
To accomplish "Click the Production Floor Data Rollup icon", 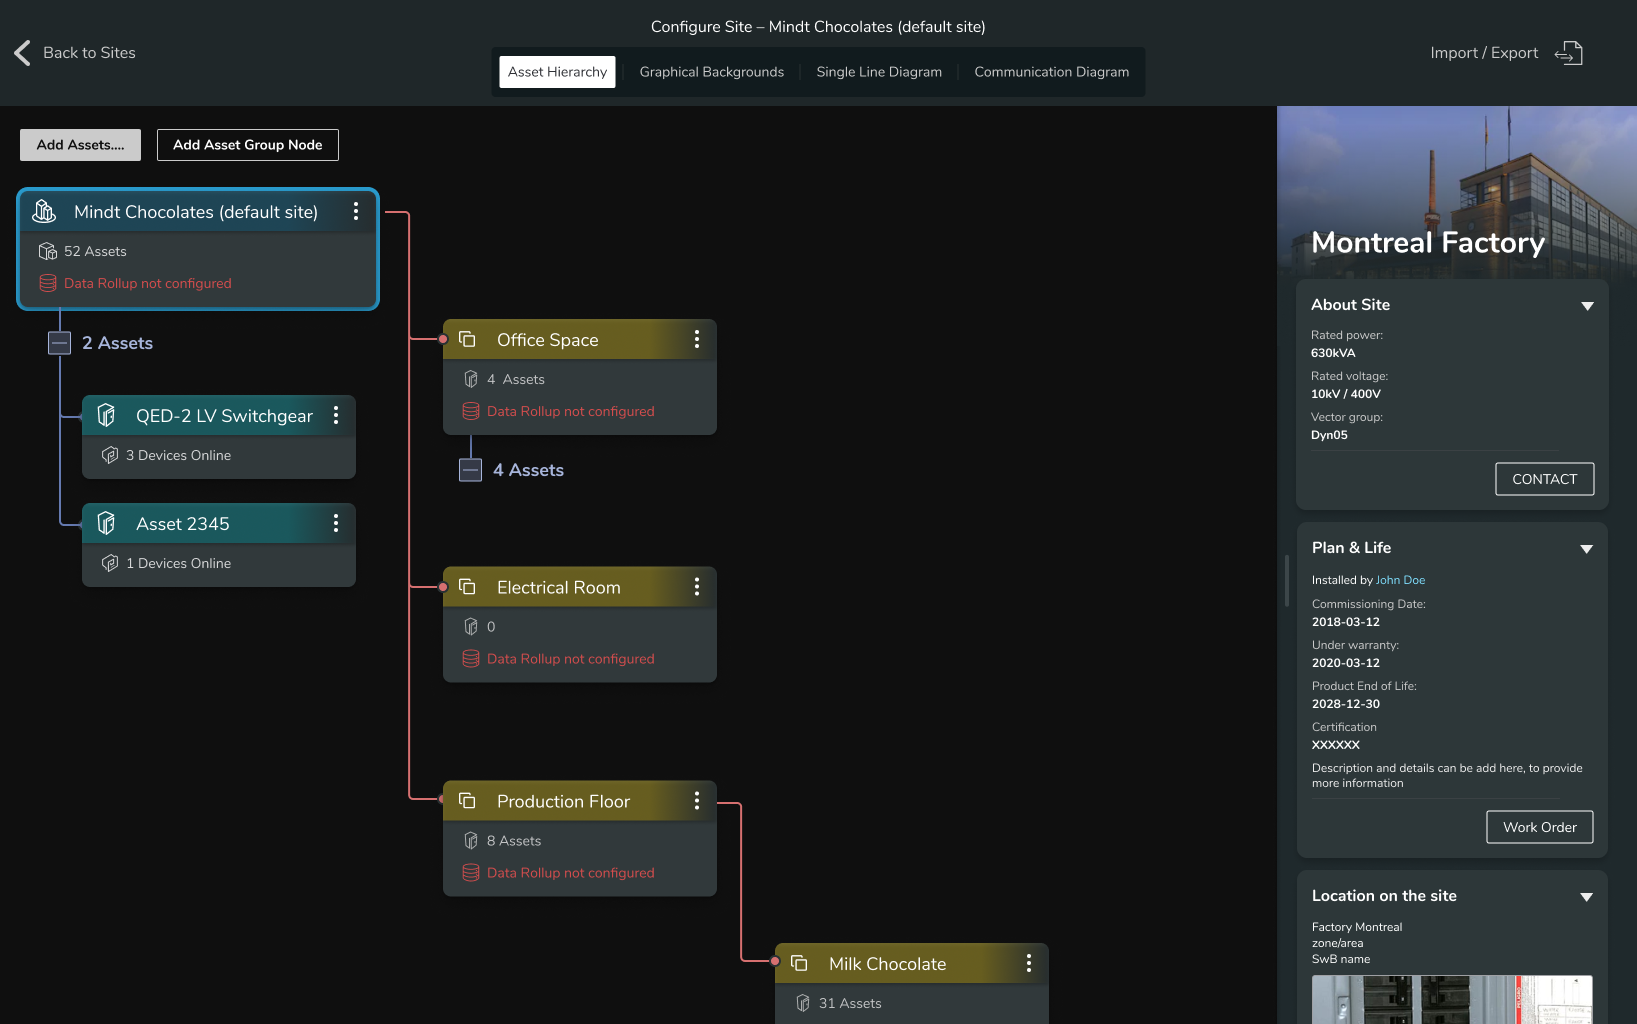I will click(471, 873).
